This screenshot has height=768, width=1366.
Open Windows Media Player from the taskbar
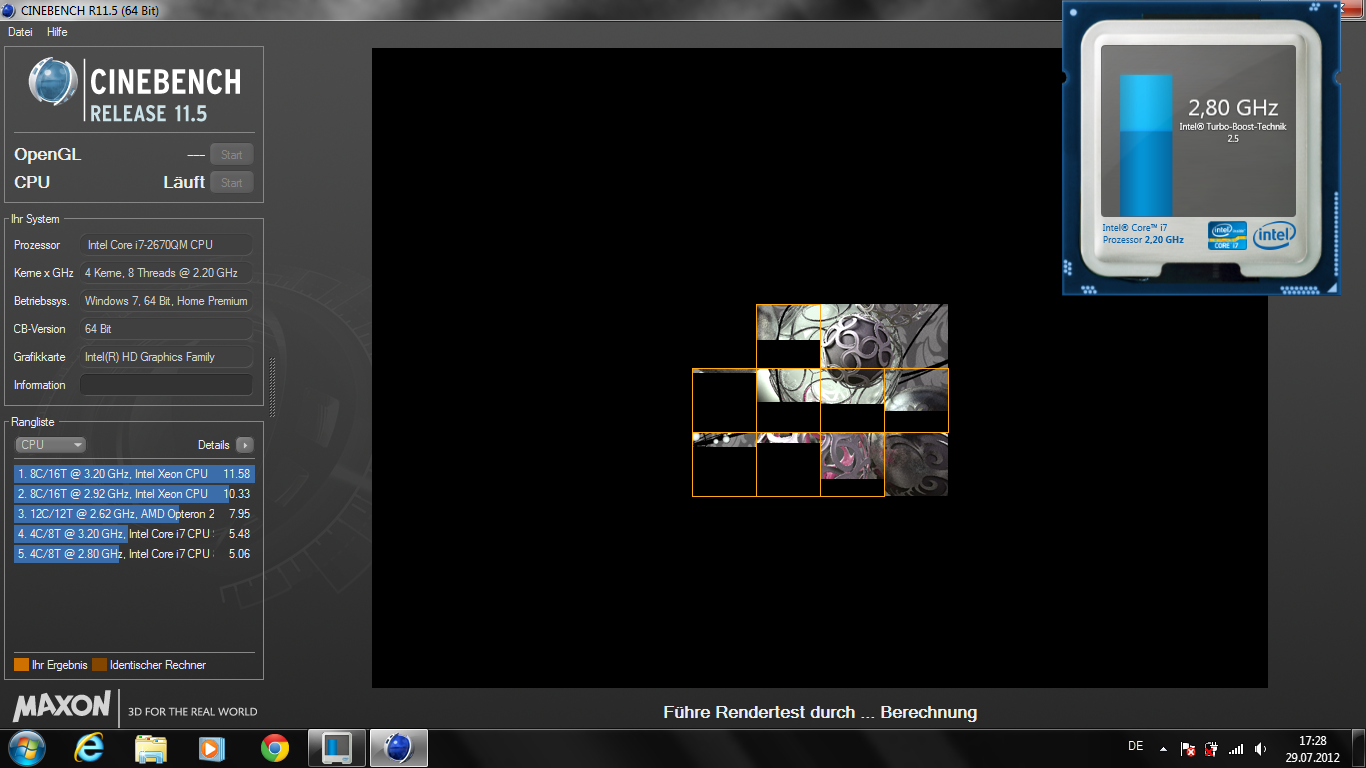[211, 748]
